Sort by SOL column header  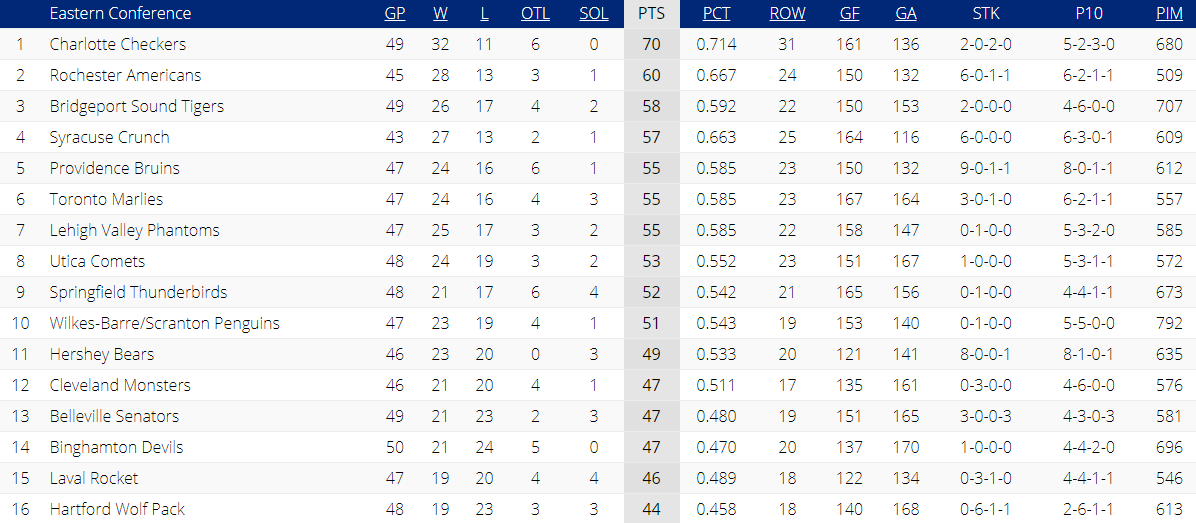pyautogui.click(x=593, y=14)
